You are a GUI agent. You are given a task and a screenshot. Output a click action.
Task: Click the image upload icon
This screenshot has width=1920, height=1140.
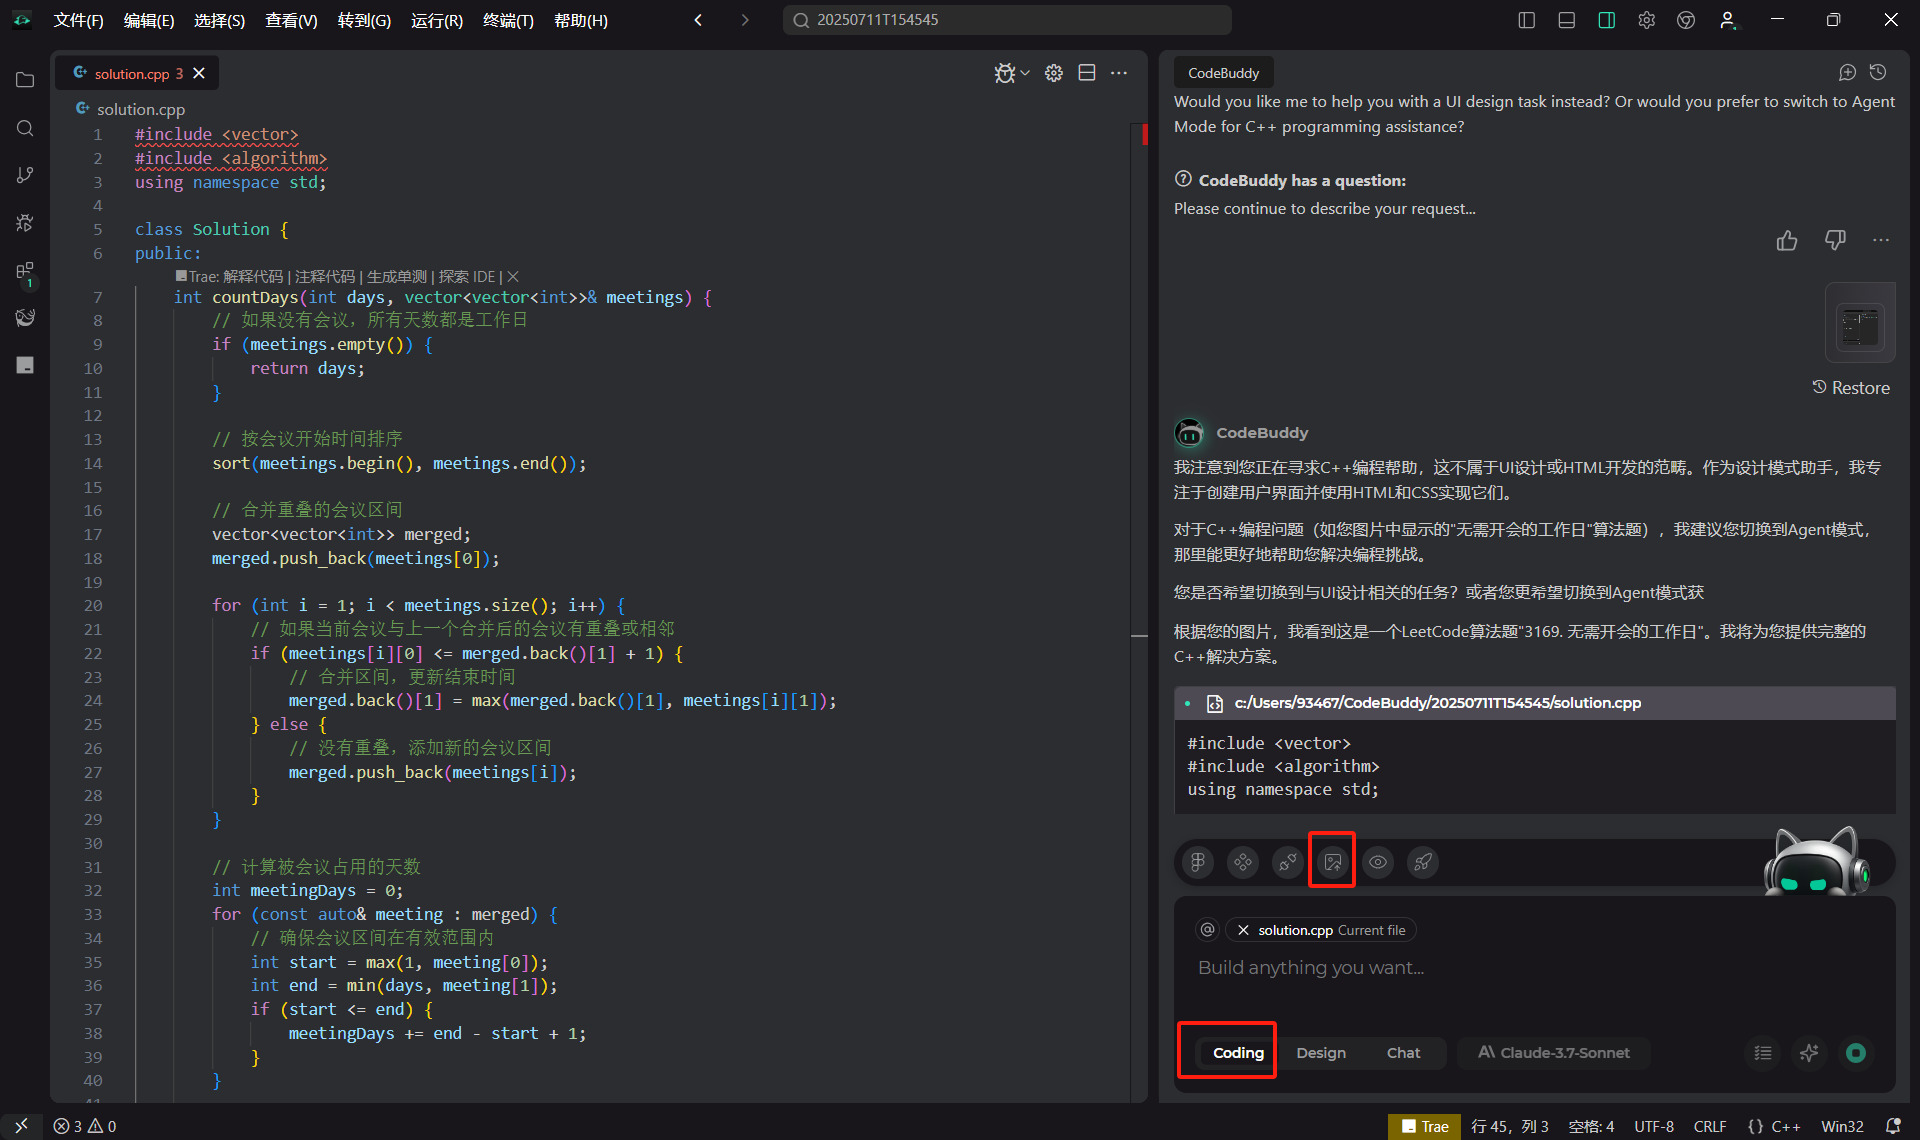1332,861
